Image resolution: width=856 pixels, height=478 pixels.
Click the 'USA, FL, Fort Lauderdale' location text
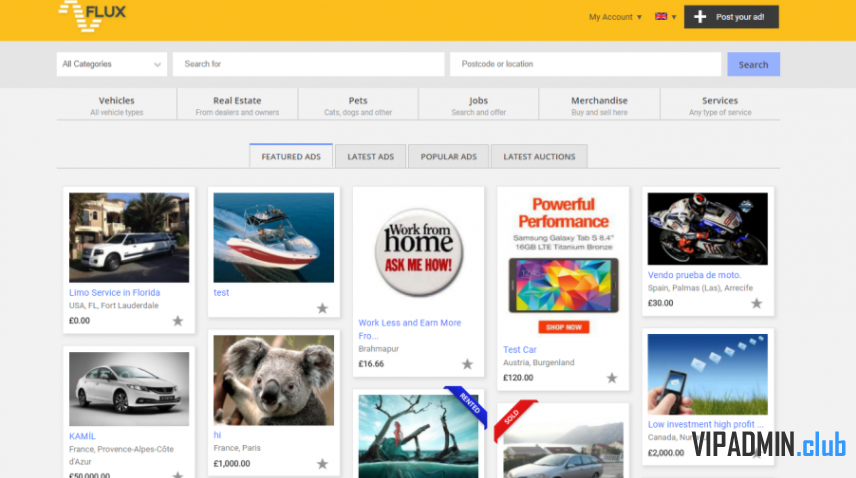click(x=114, y=306)
